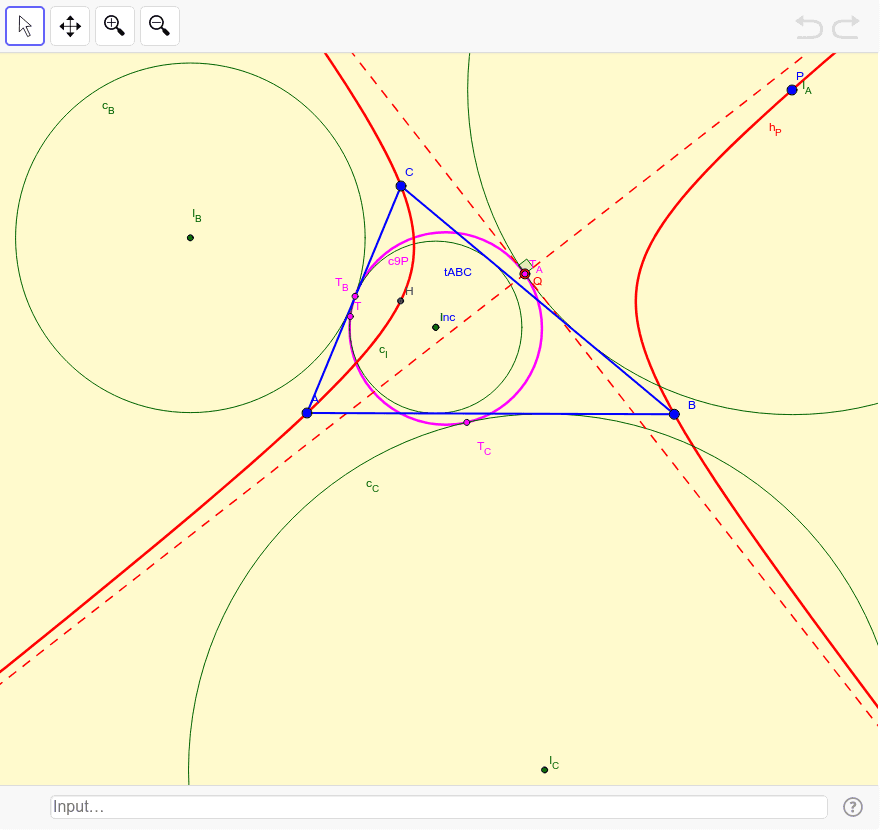Screen dimensions: 880x830
Task: Select blue vertex point A
Action: tap(307, 413)
